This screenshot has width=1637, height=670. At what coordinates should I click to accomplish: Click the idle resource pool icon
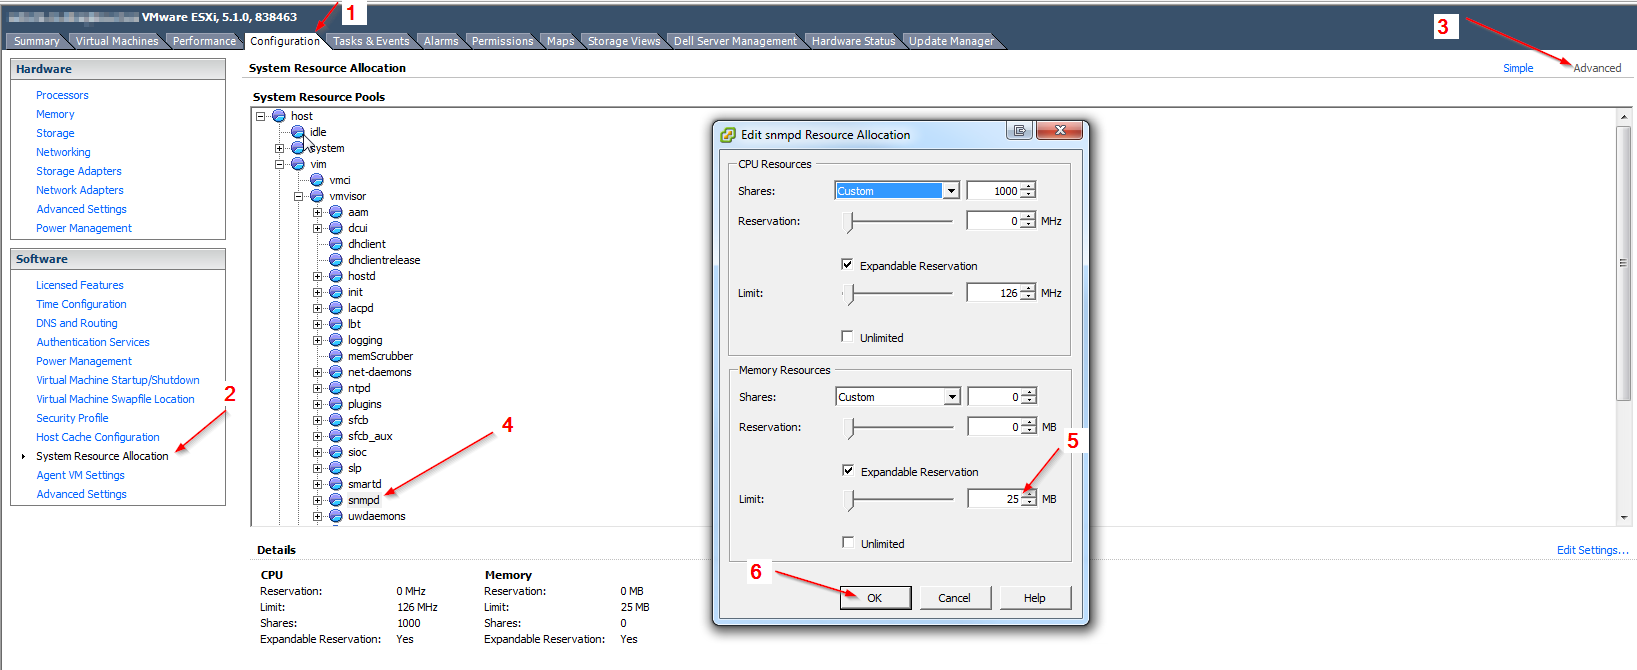[x=298, y=132]
